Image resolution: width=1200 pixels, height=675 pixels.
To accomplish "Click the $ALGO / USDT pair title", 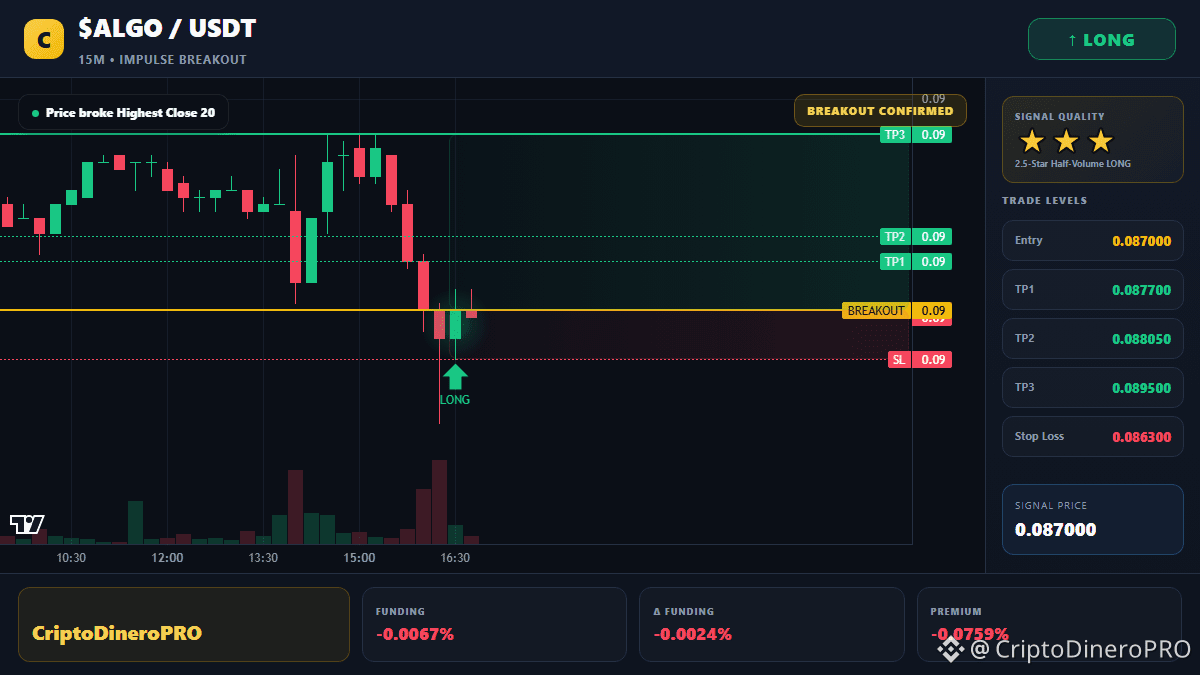I will tap(167, 29).
